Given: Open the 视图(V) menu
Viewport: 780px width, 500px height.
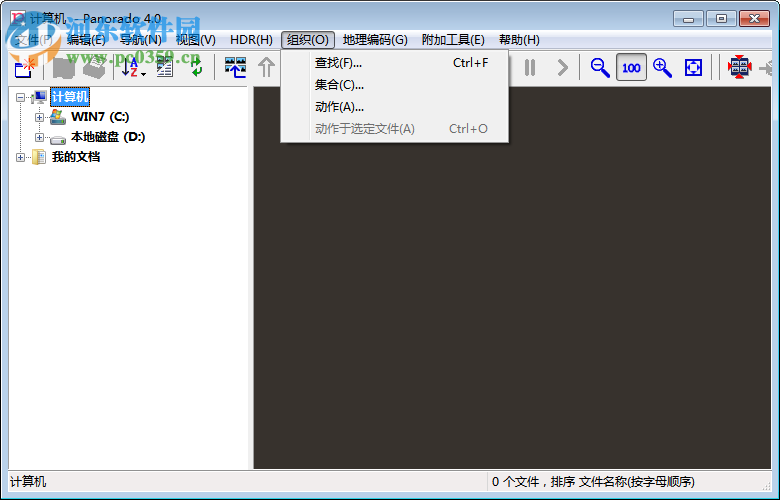Looking at the screenshot, I should coord(195,40).
